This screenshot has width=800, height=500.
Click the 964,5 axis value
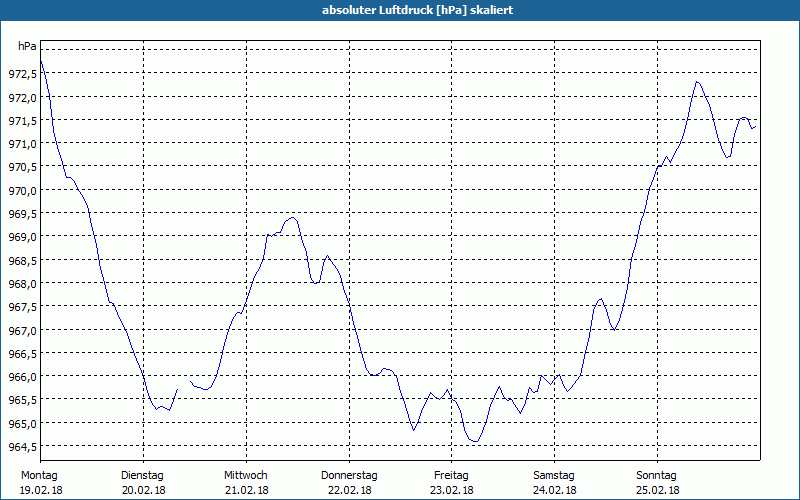(x=23, y=447)
